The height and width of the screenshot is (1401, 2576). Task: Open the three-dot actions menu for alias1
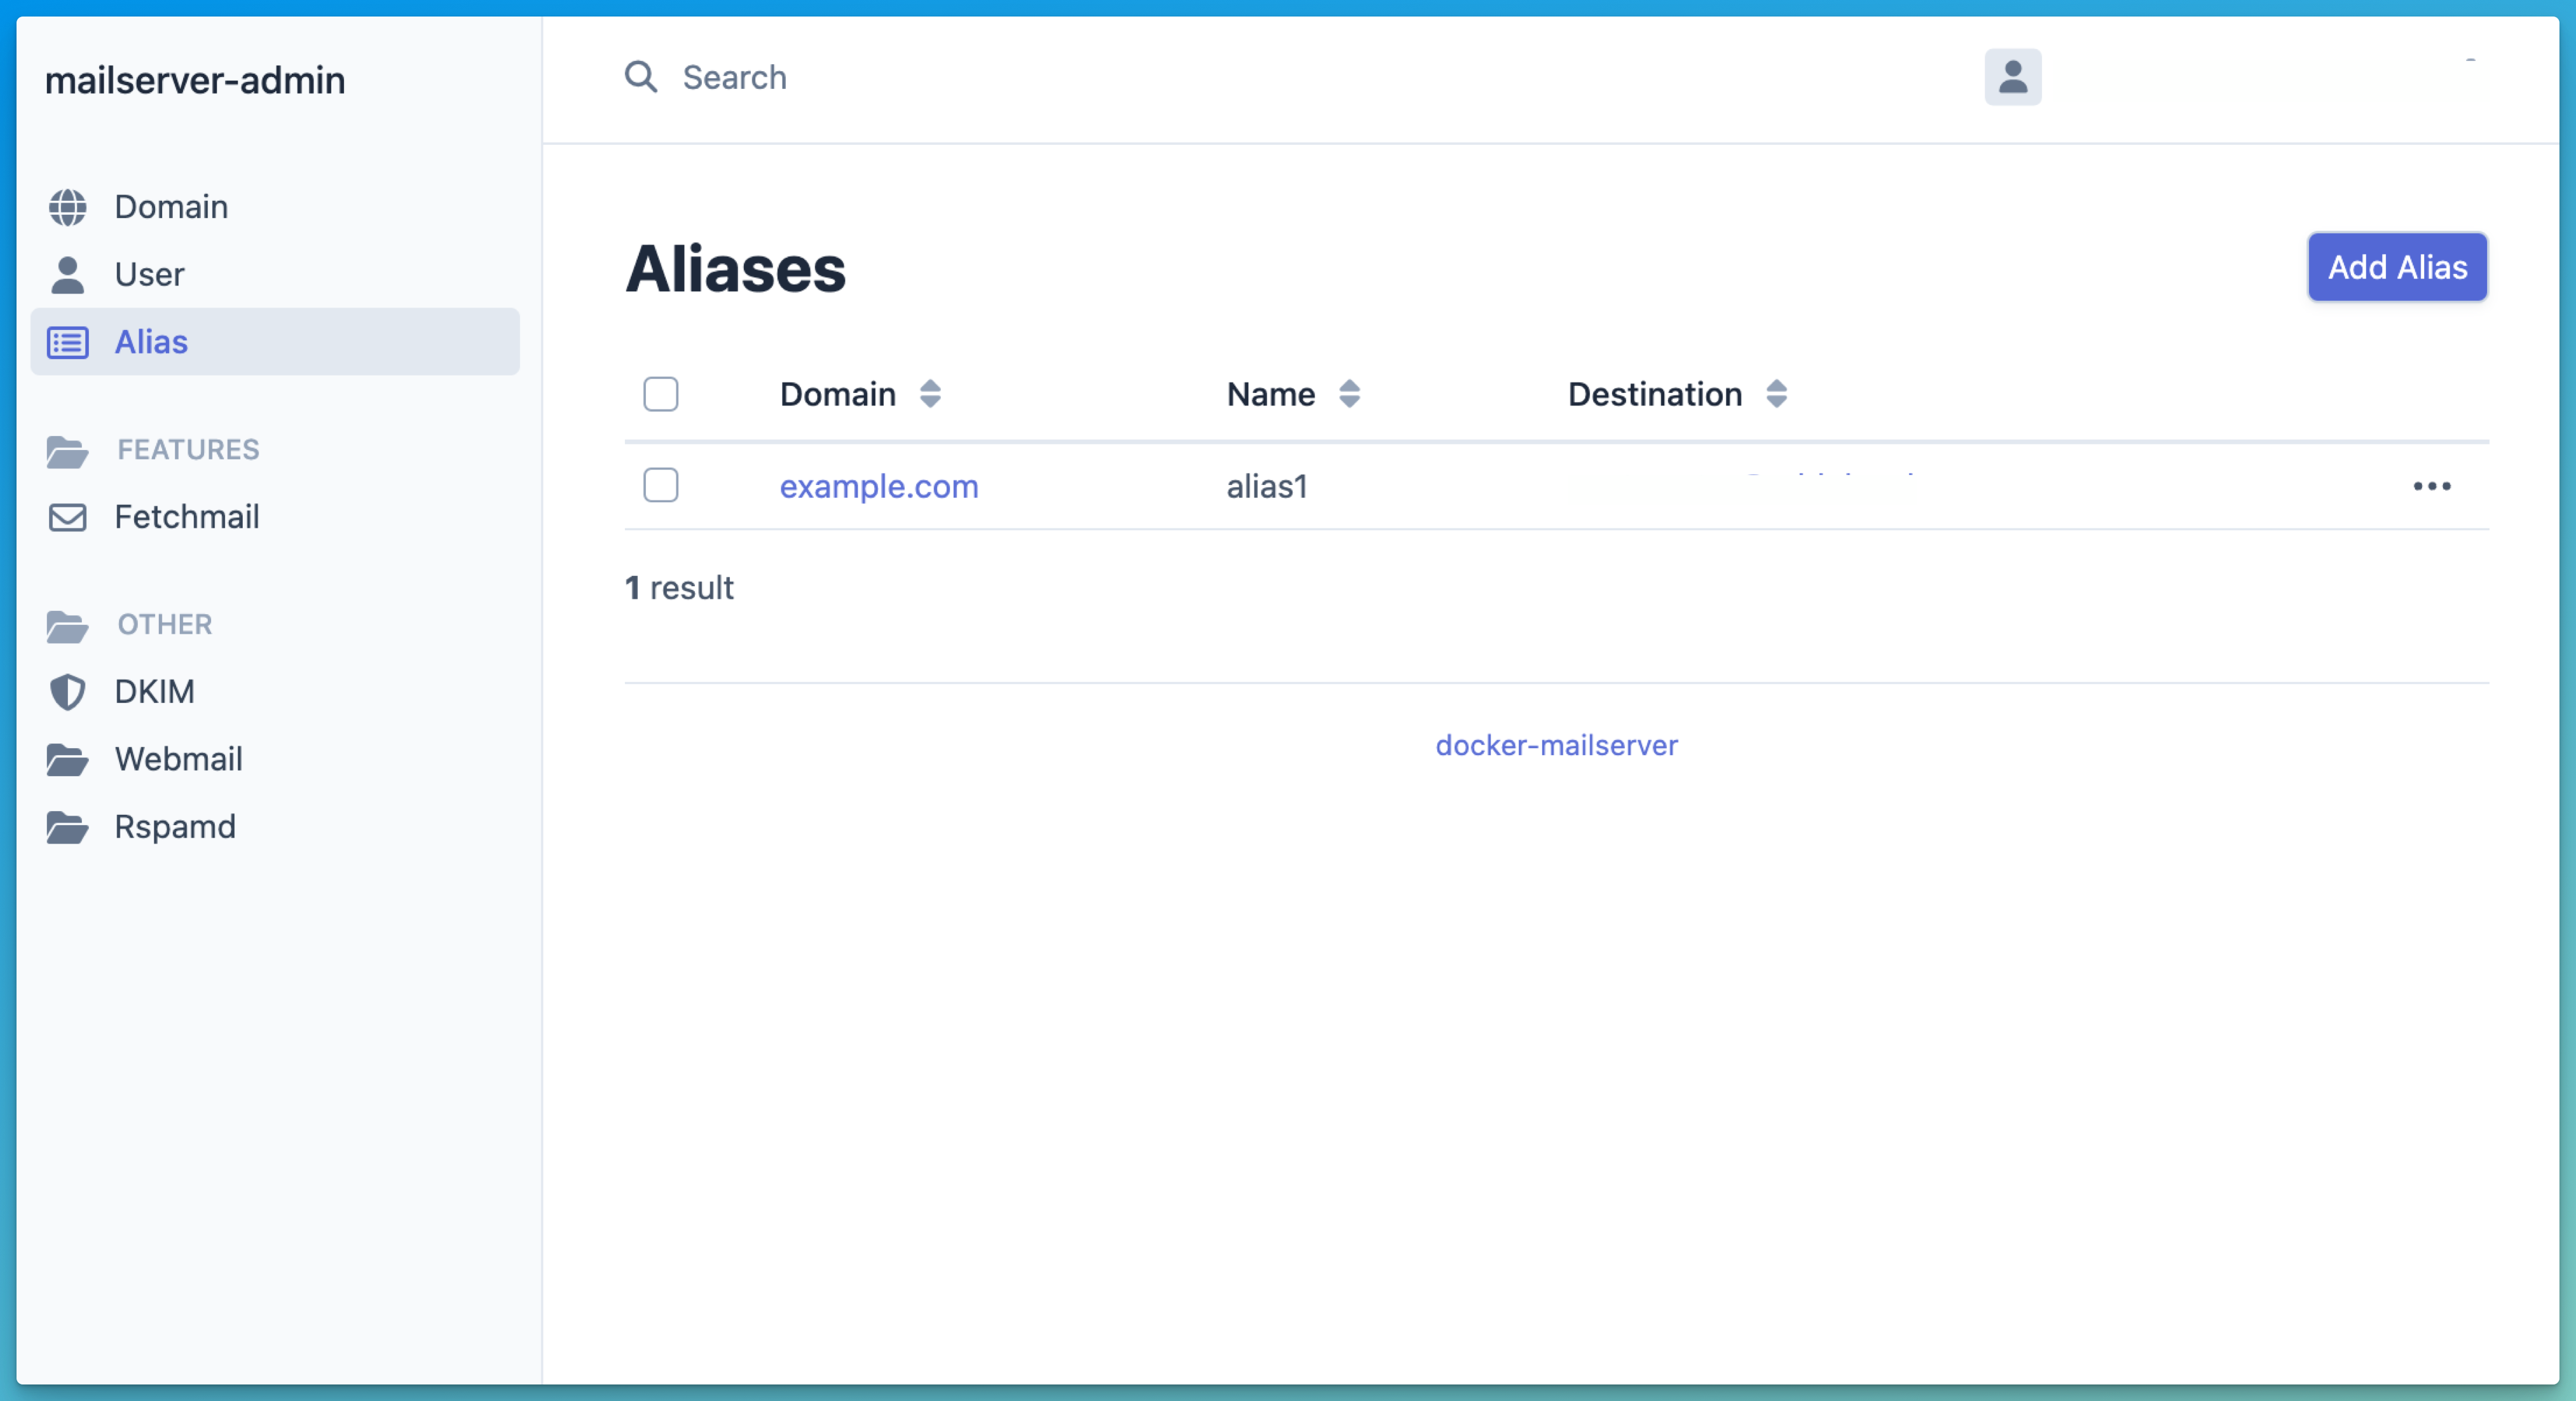pyautogui.click(x=2431, y=487)
